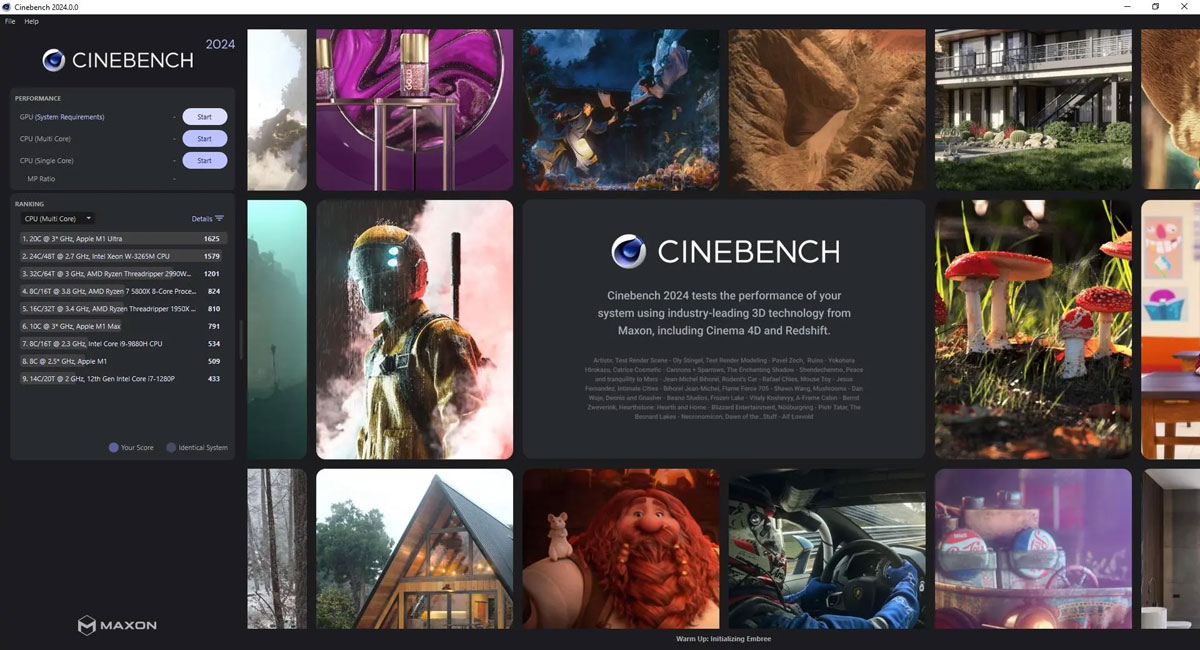
Task: Select the Threadripper 1950X ranking row
Action: 123,308
